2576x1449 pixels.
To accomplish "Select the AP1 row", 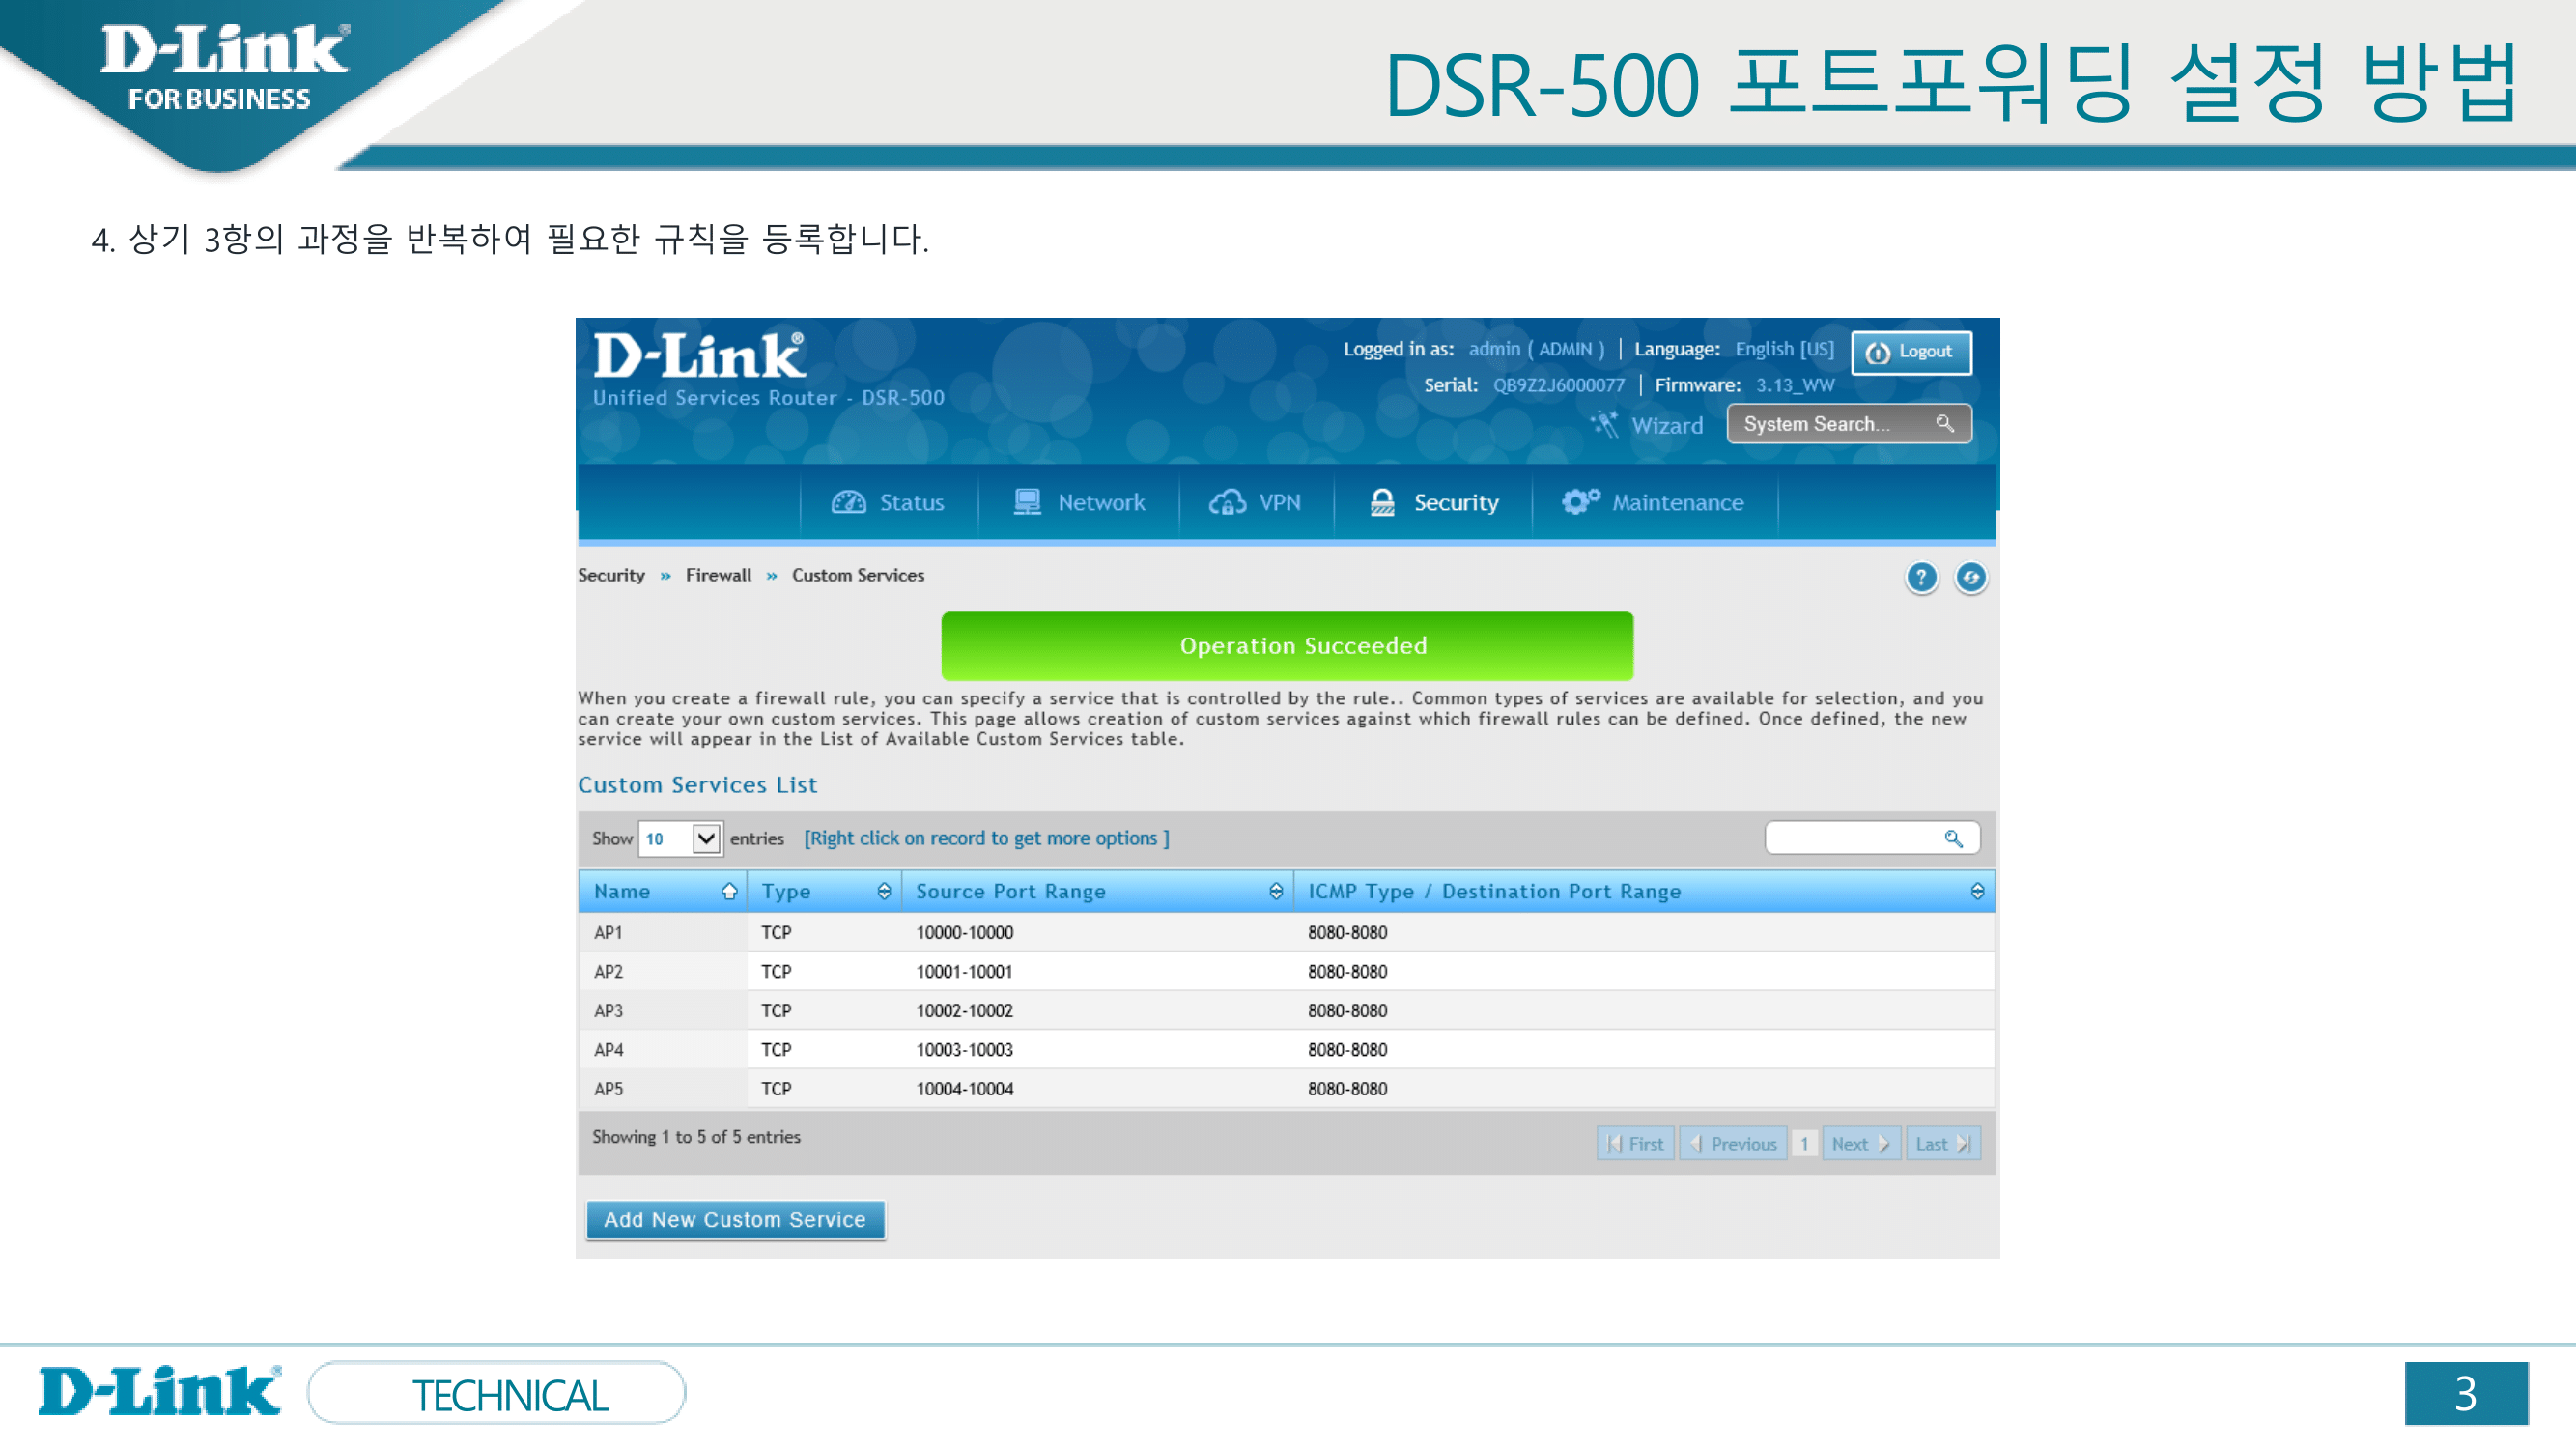I will (1286, 932).
